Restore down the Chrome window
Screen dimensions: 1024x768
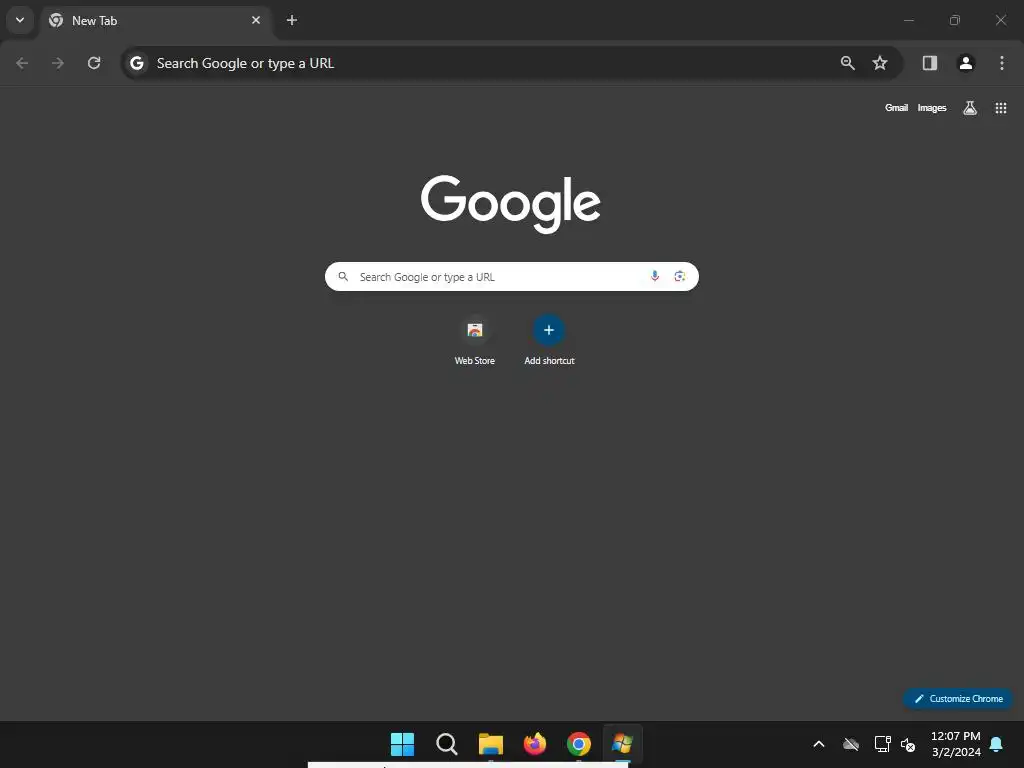click(x=955, y=20)
